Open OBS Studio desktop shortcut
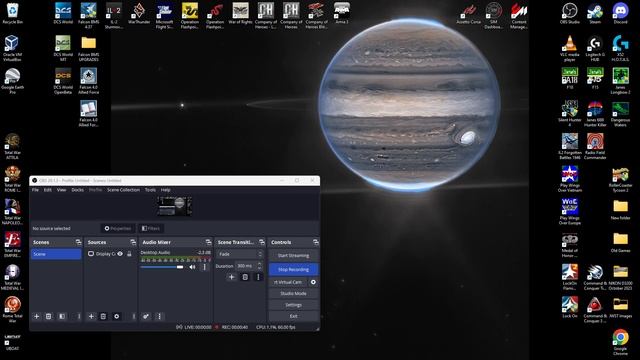 [x=569, y=13]
